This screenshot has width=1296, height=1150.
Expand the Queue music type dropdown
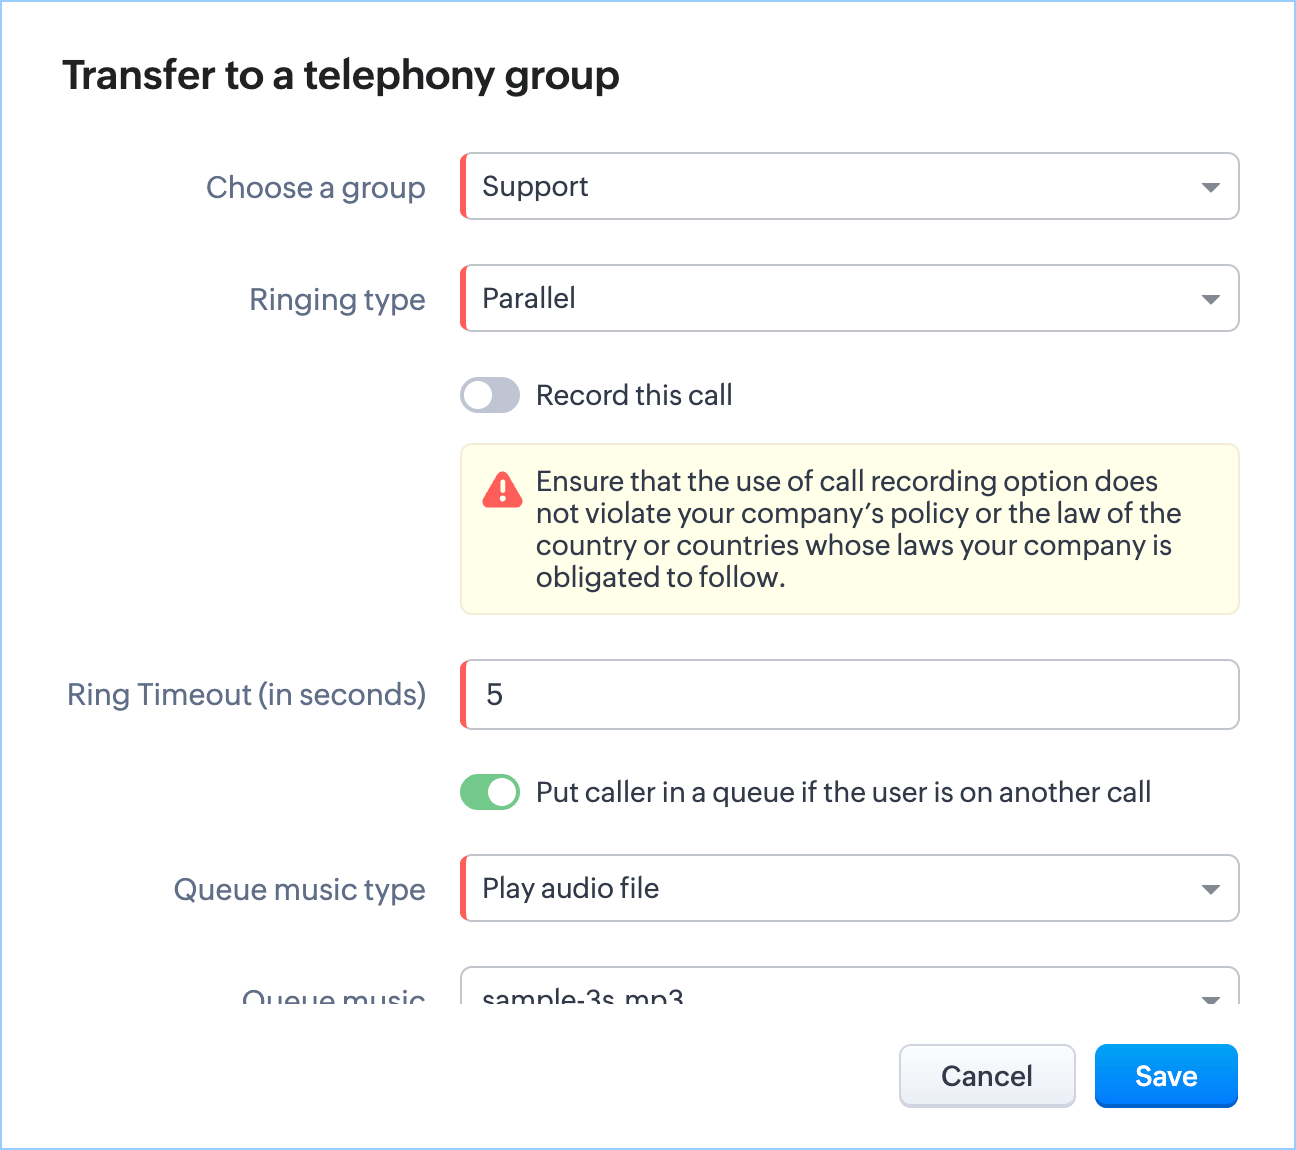coord(848,888)
